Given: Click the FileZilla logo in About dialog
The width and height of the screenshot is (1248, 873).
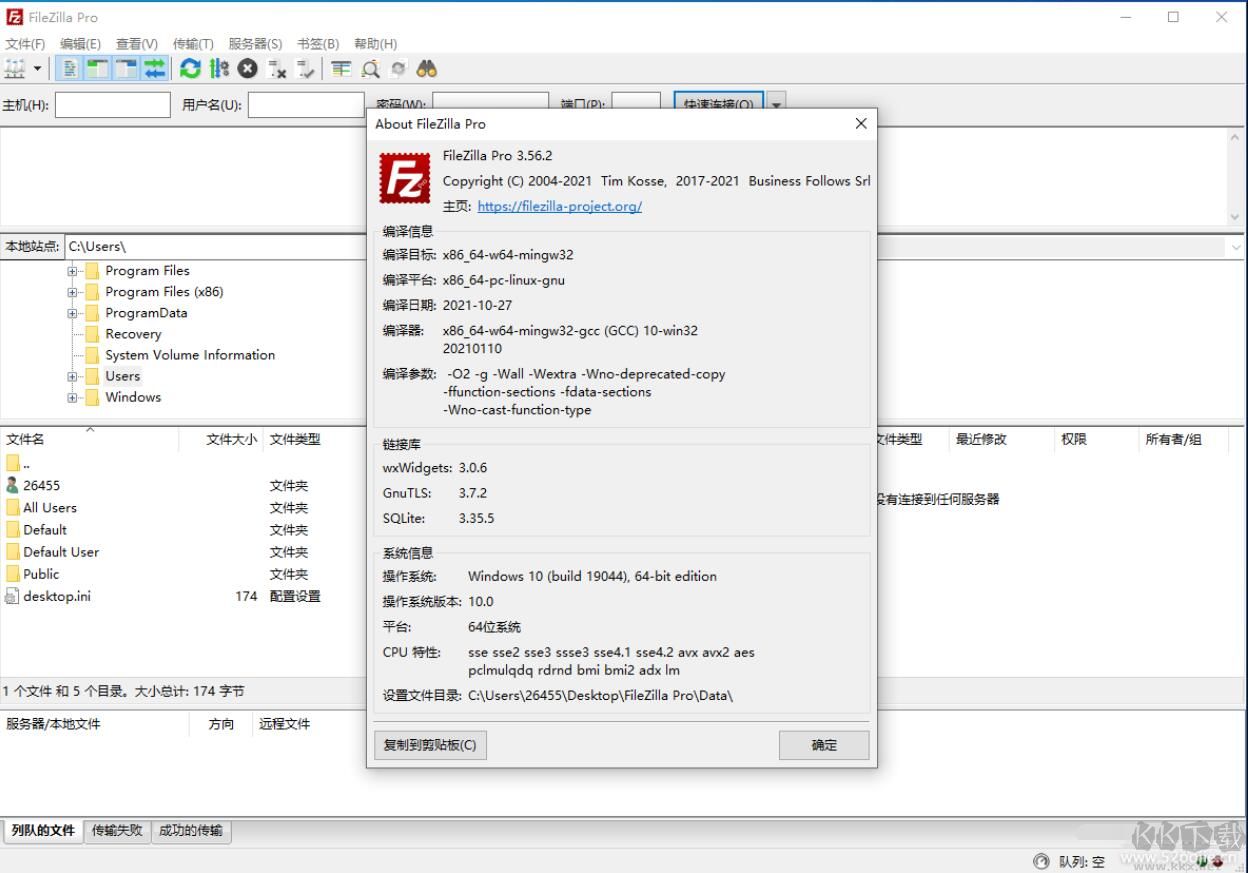Looking at the screenshot, I should coord(405,178).
